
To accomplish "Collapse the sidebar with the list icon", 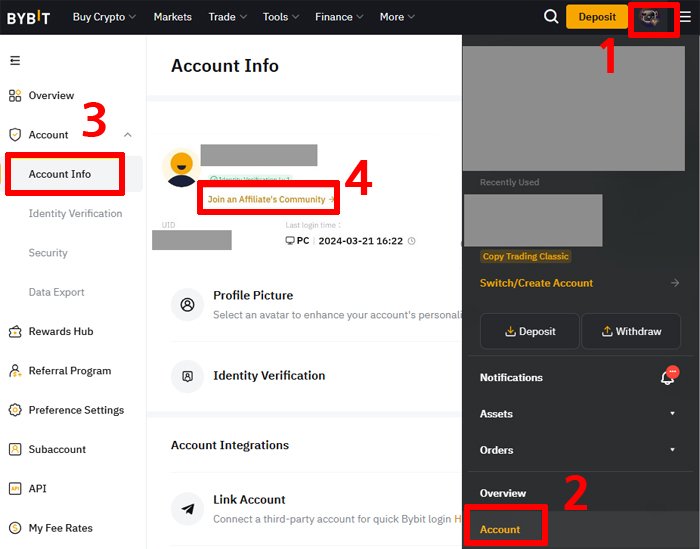I will [x=15, y=60].
